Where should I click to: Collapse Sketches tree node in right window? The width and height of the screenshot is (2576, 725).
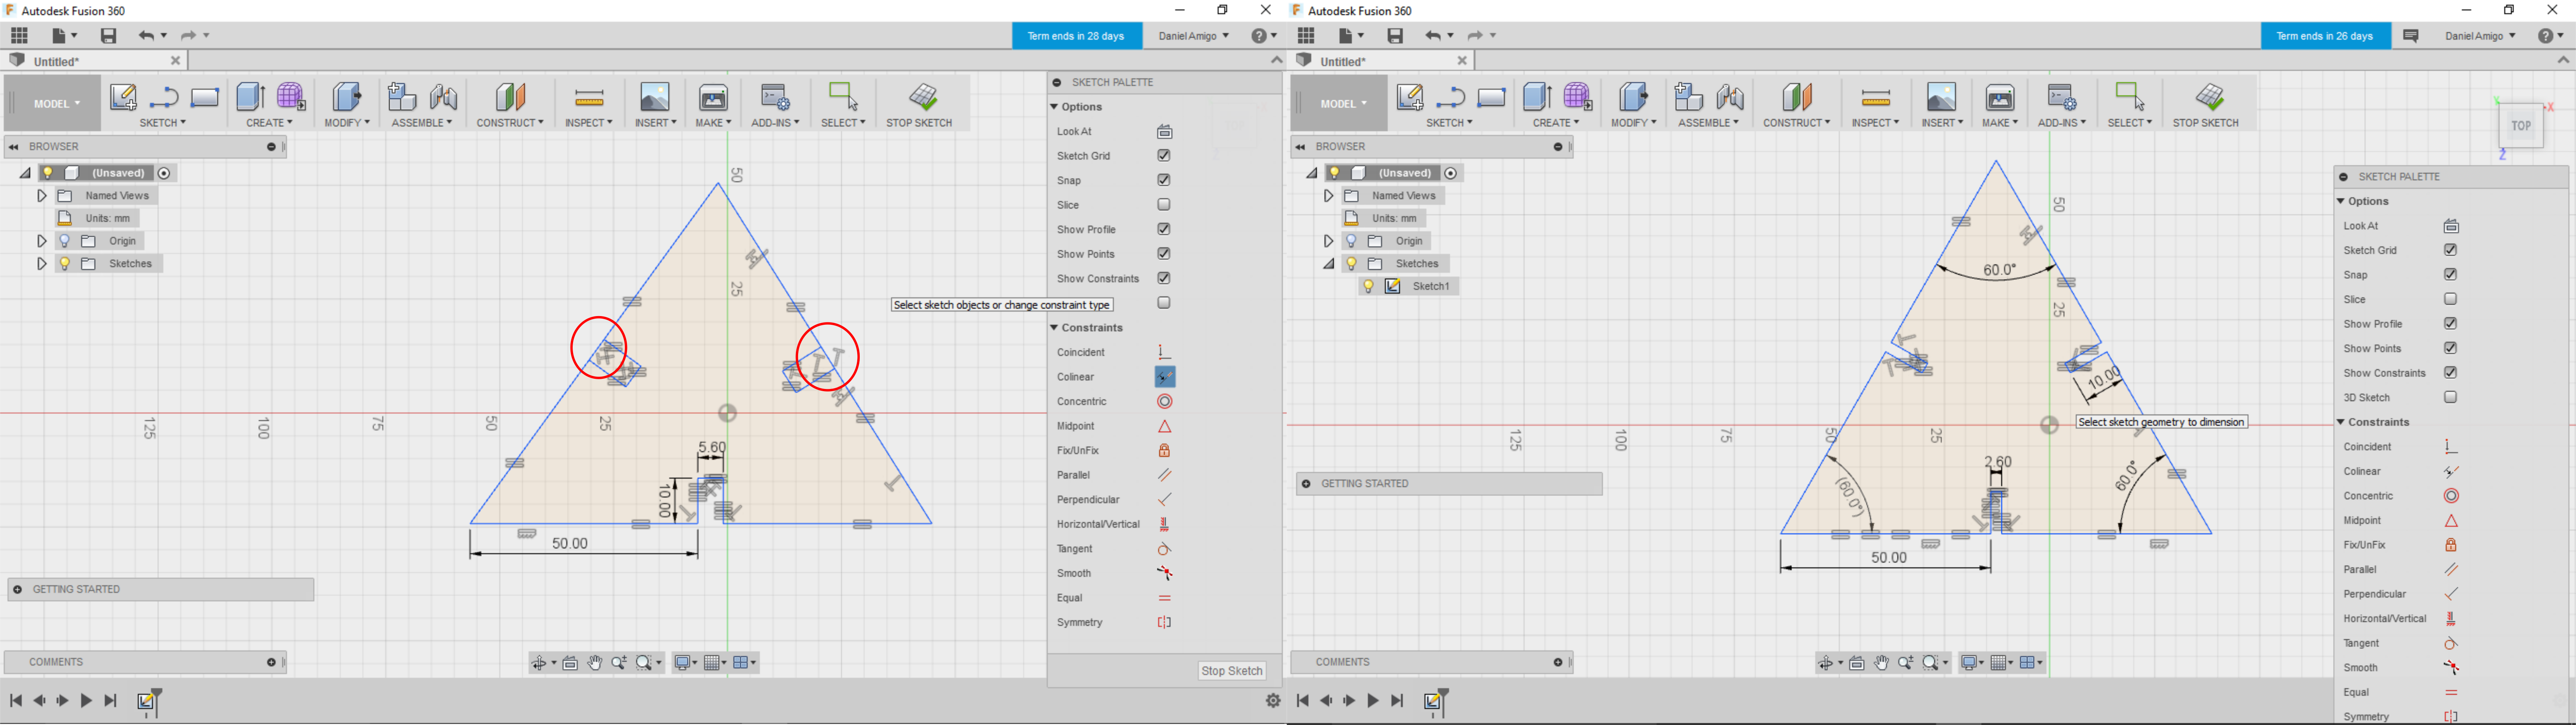pyautogui.click(x=1328, y=264)
